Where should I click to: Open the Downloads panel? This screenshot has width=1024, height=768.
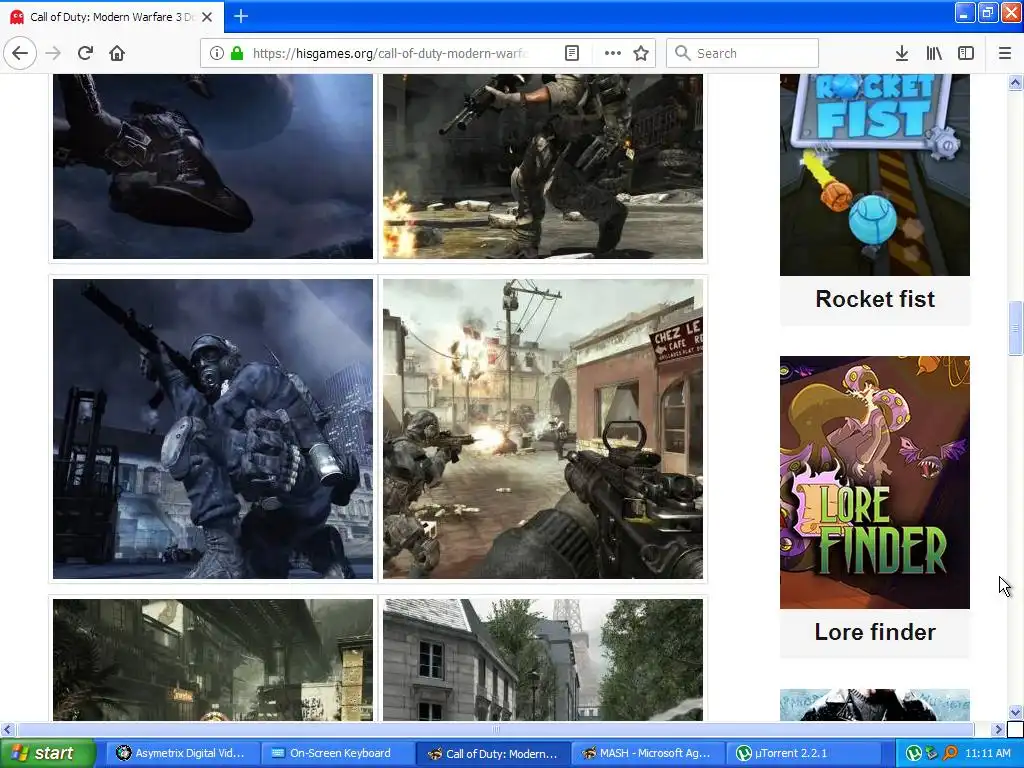coord(902,53)
